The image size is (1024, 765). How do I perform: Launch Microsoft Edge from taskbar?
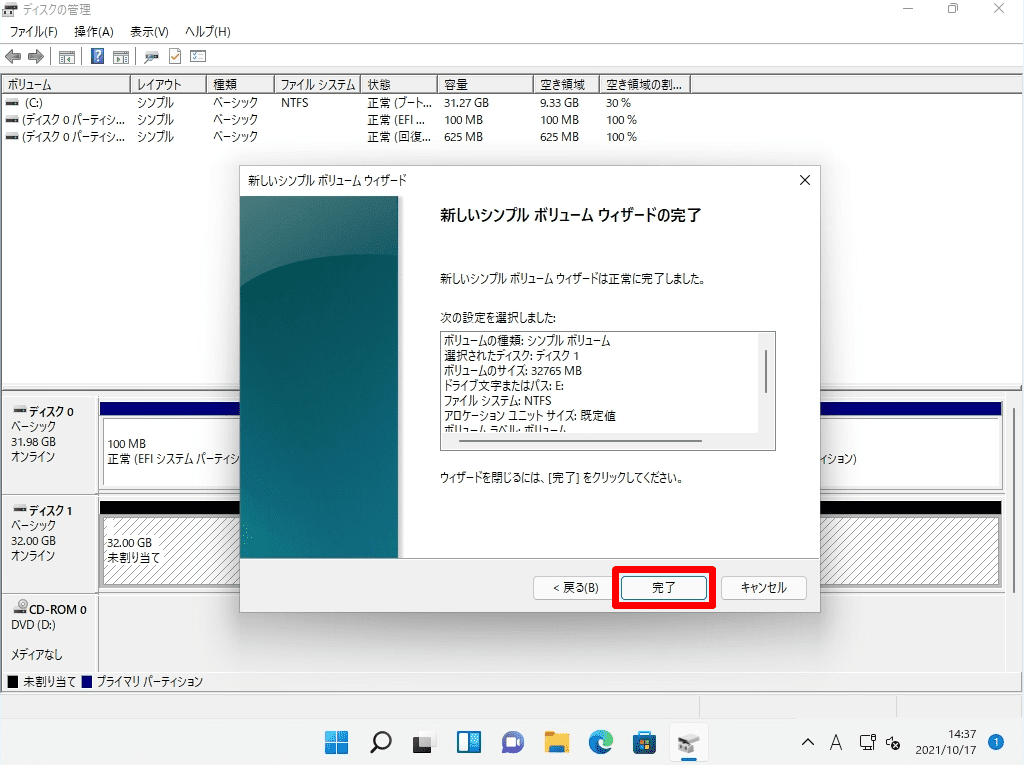coord(601,742)
